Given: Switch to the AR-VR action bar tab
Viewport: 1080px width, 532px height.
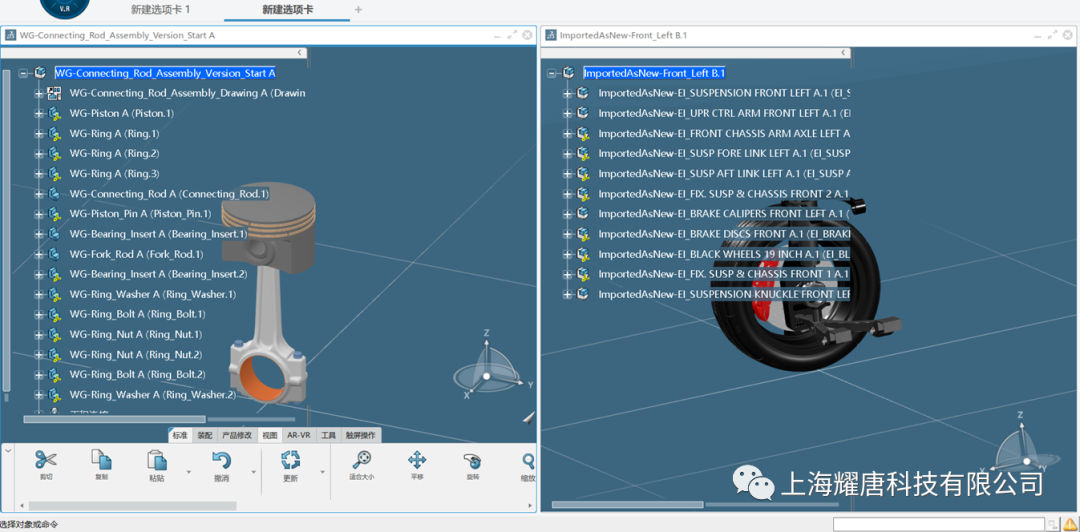Looking at the screenshot, I should click(299, 436).
